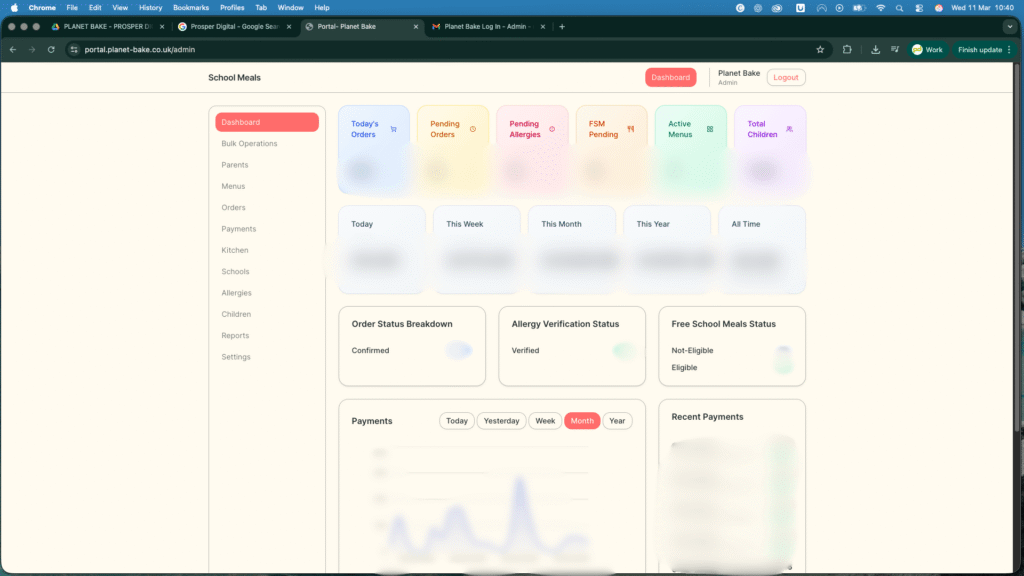The width and height of the screenshot is (1024, 576).
Task: Click the shopping cart icon on Today's Orders
Action: click(x=393, y=129)
